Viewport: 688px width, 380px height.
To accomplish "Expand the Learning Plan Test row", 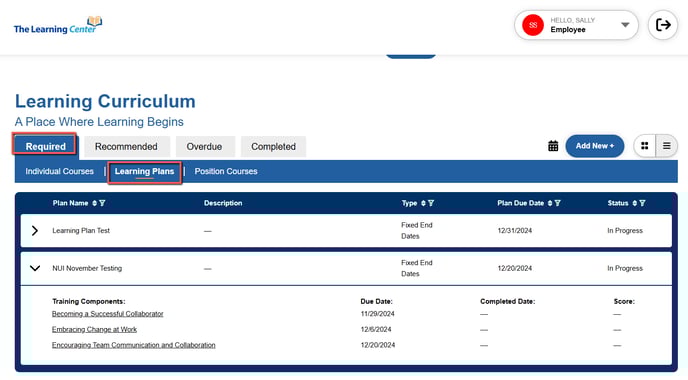I will click(x=35, y=230).
